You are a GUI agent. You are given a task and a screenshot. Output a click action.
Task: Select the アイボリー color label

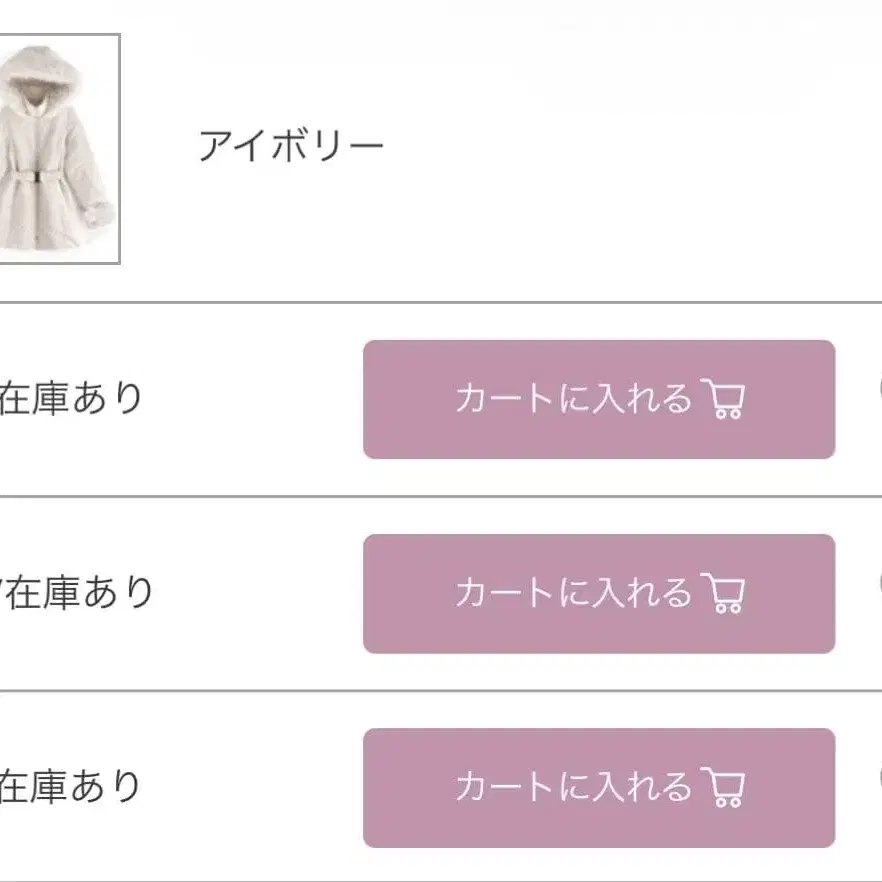click(291, 148)
